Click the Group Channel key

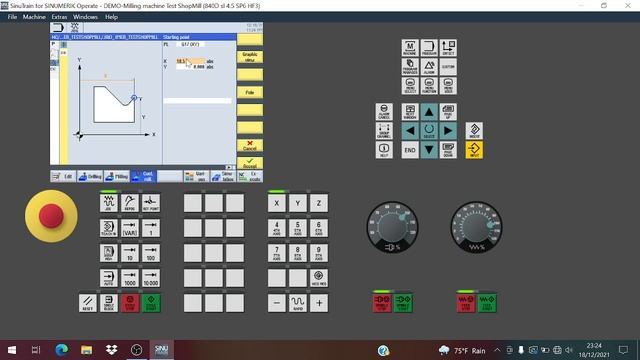(384, 131)
